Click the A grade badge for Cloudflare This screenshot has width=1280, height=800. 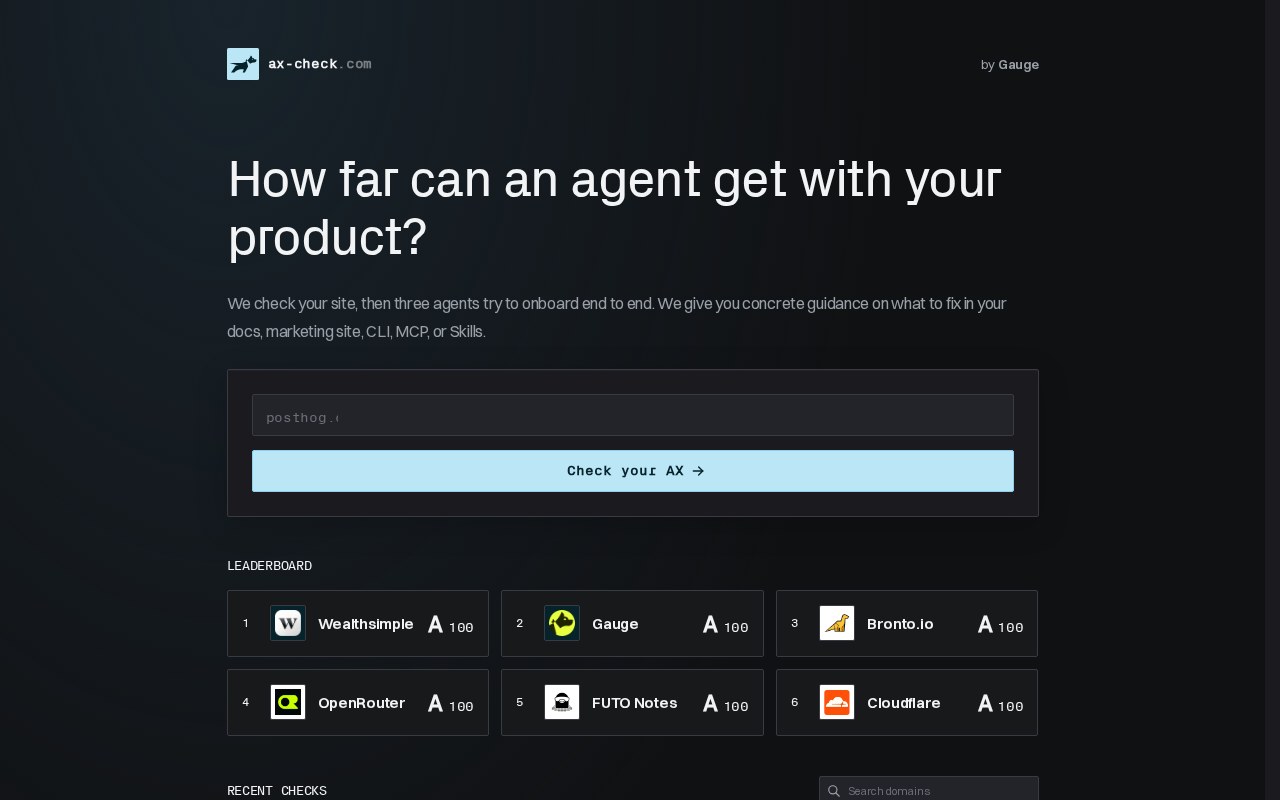(x=985, y=703)
